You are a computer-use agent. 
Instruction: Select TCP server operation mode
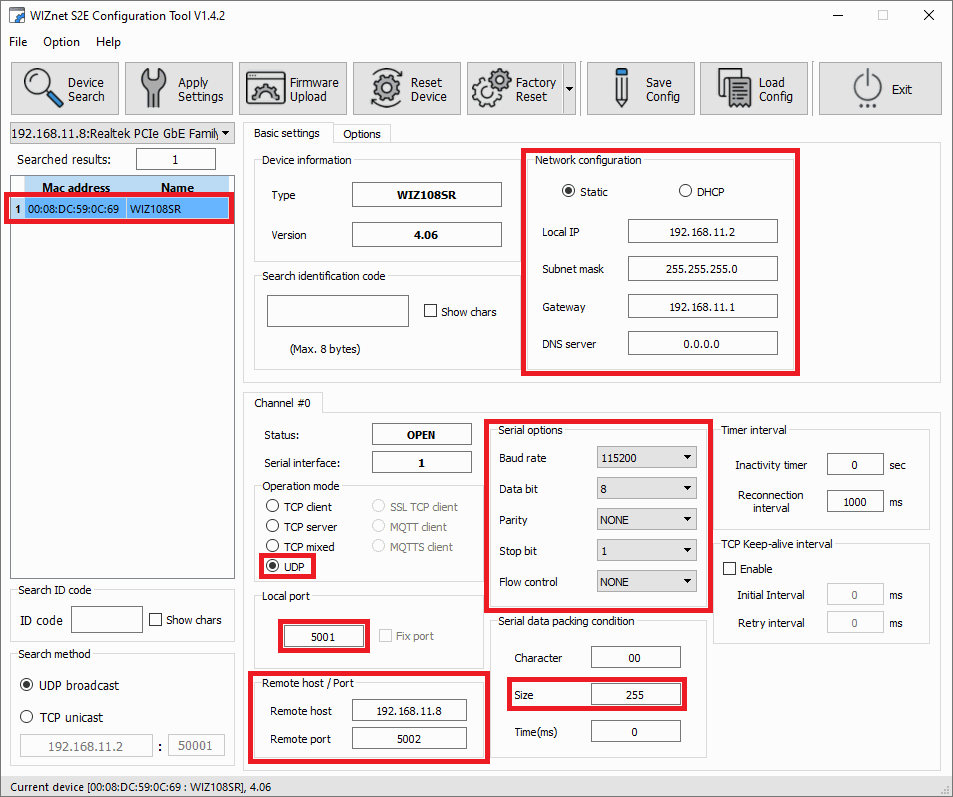tap(273, 527)
